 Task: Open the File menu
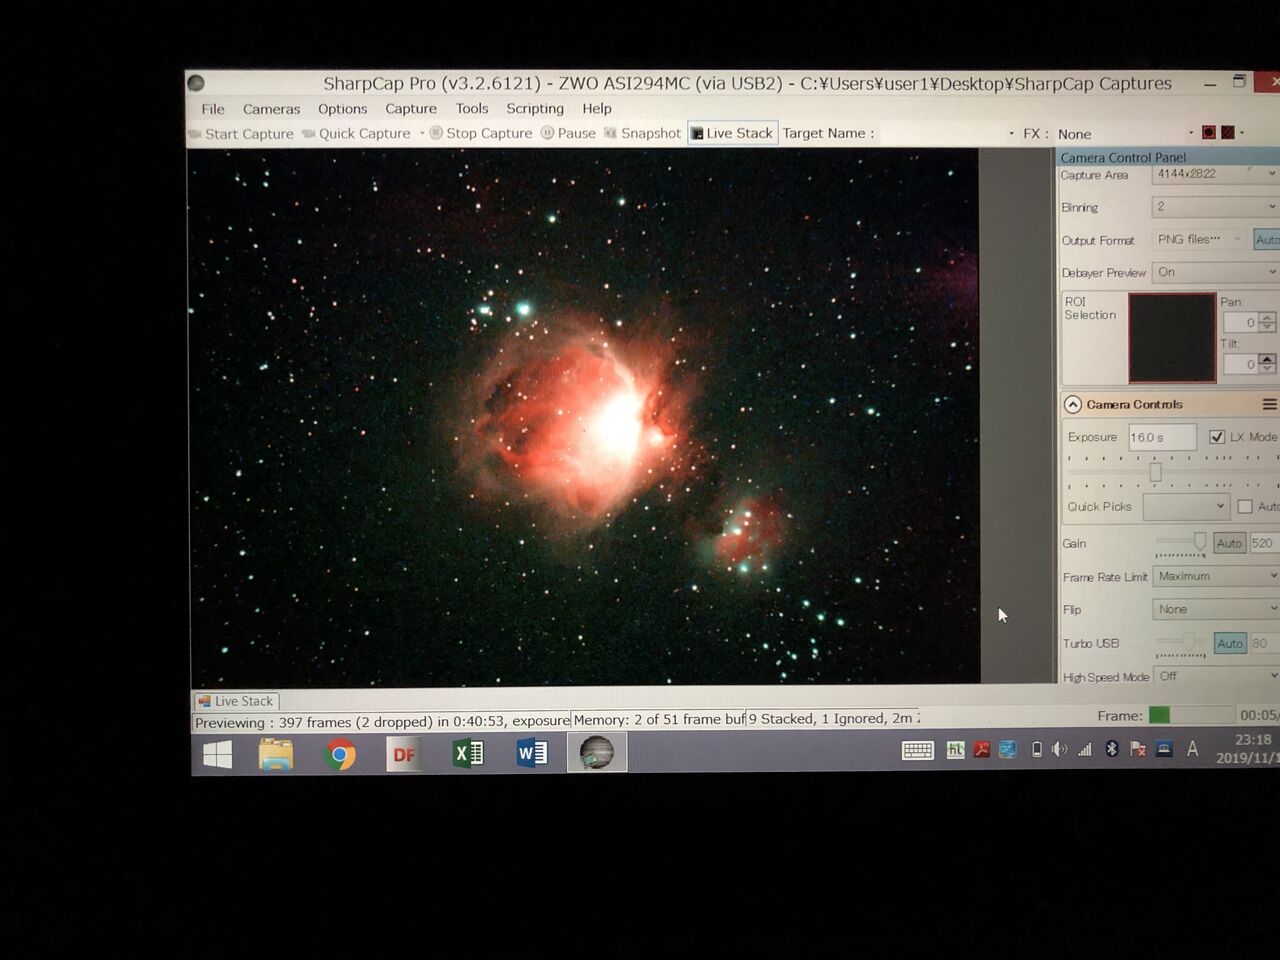tap(213, 109)
